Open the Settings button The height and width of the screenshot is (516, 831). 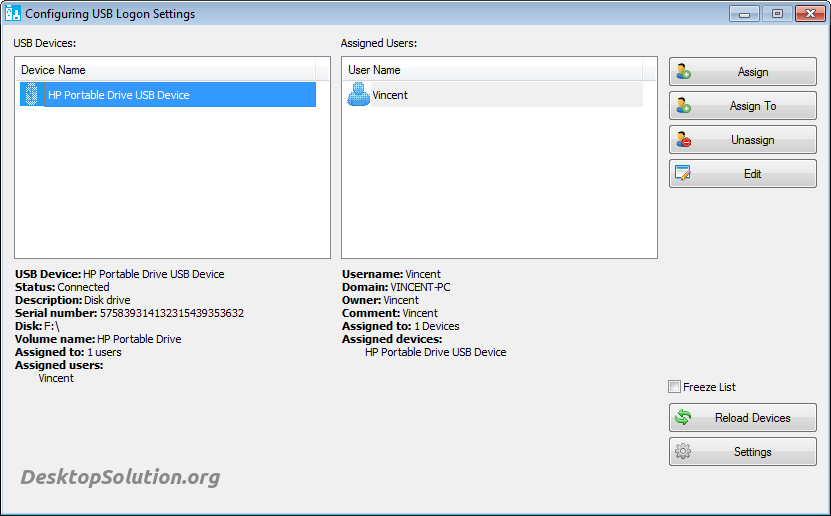click(x=742, y=451)
